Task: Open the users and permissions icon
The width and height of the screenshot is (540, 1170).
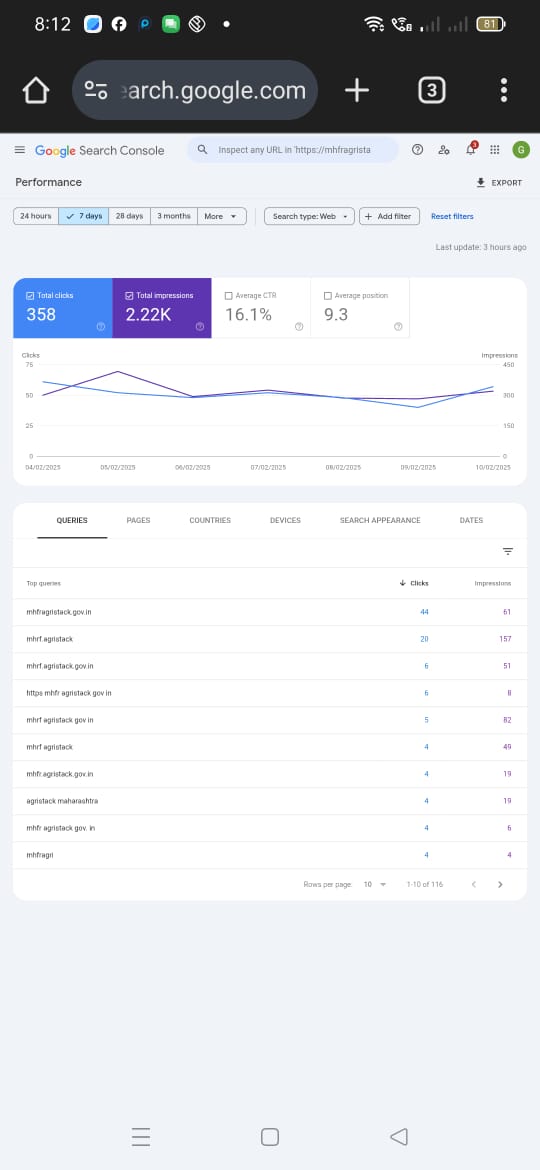Action: [x=444, y=149]
